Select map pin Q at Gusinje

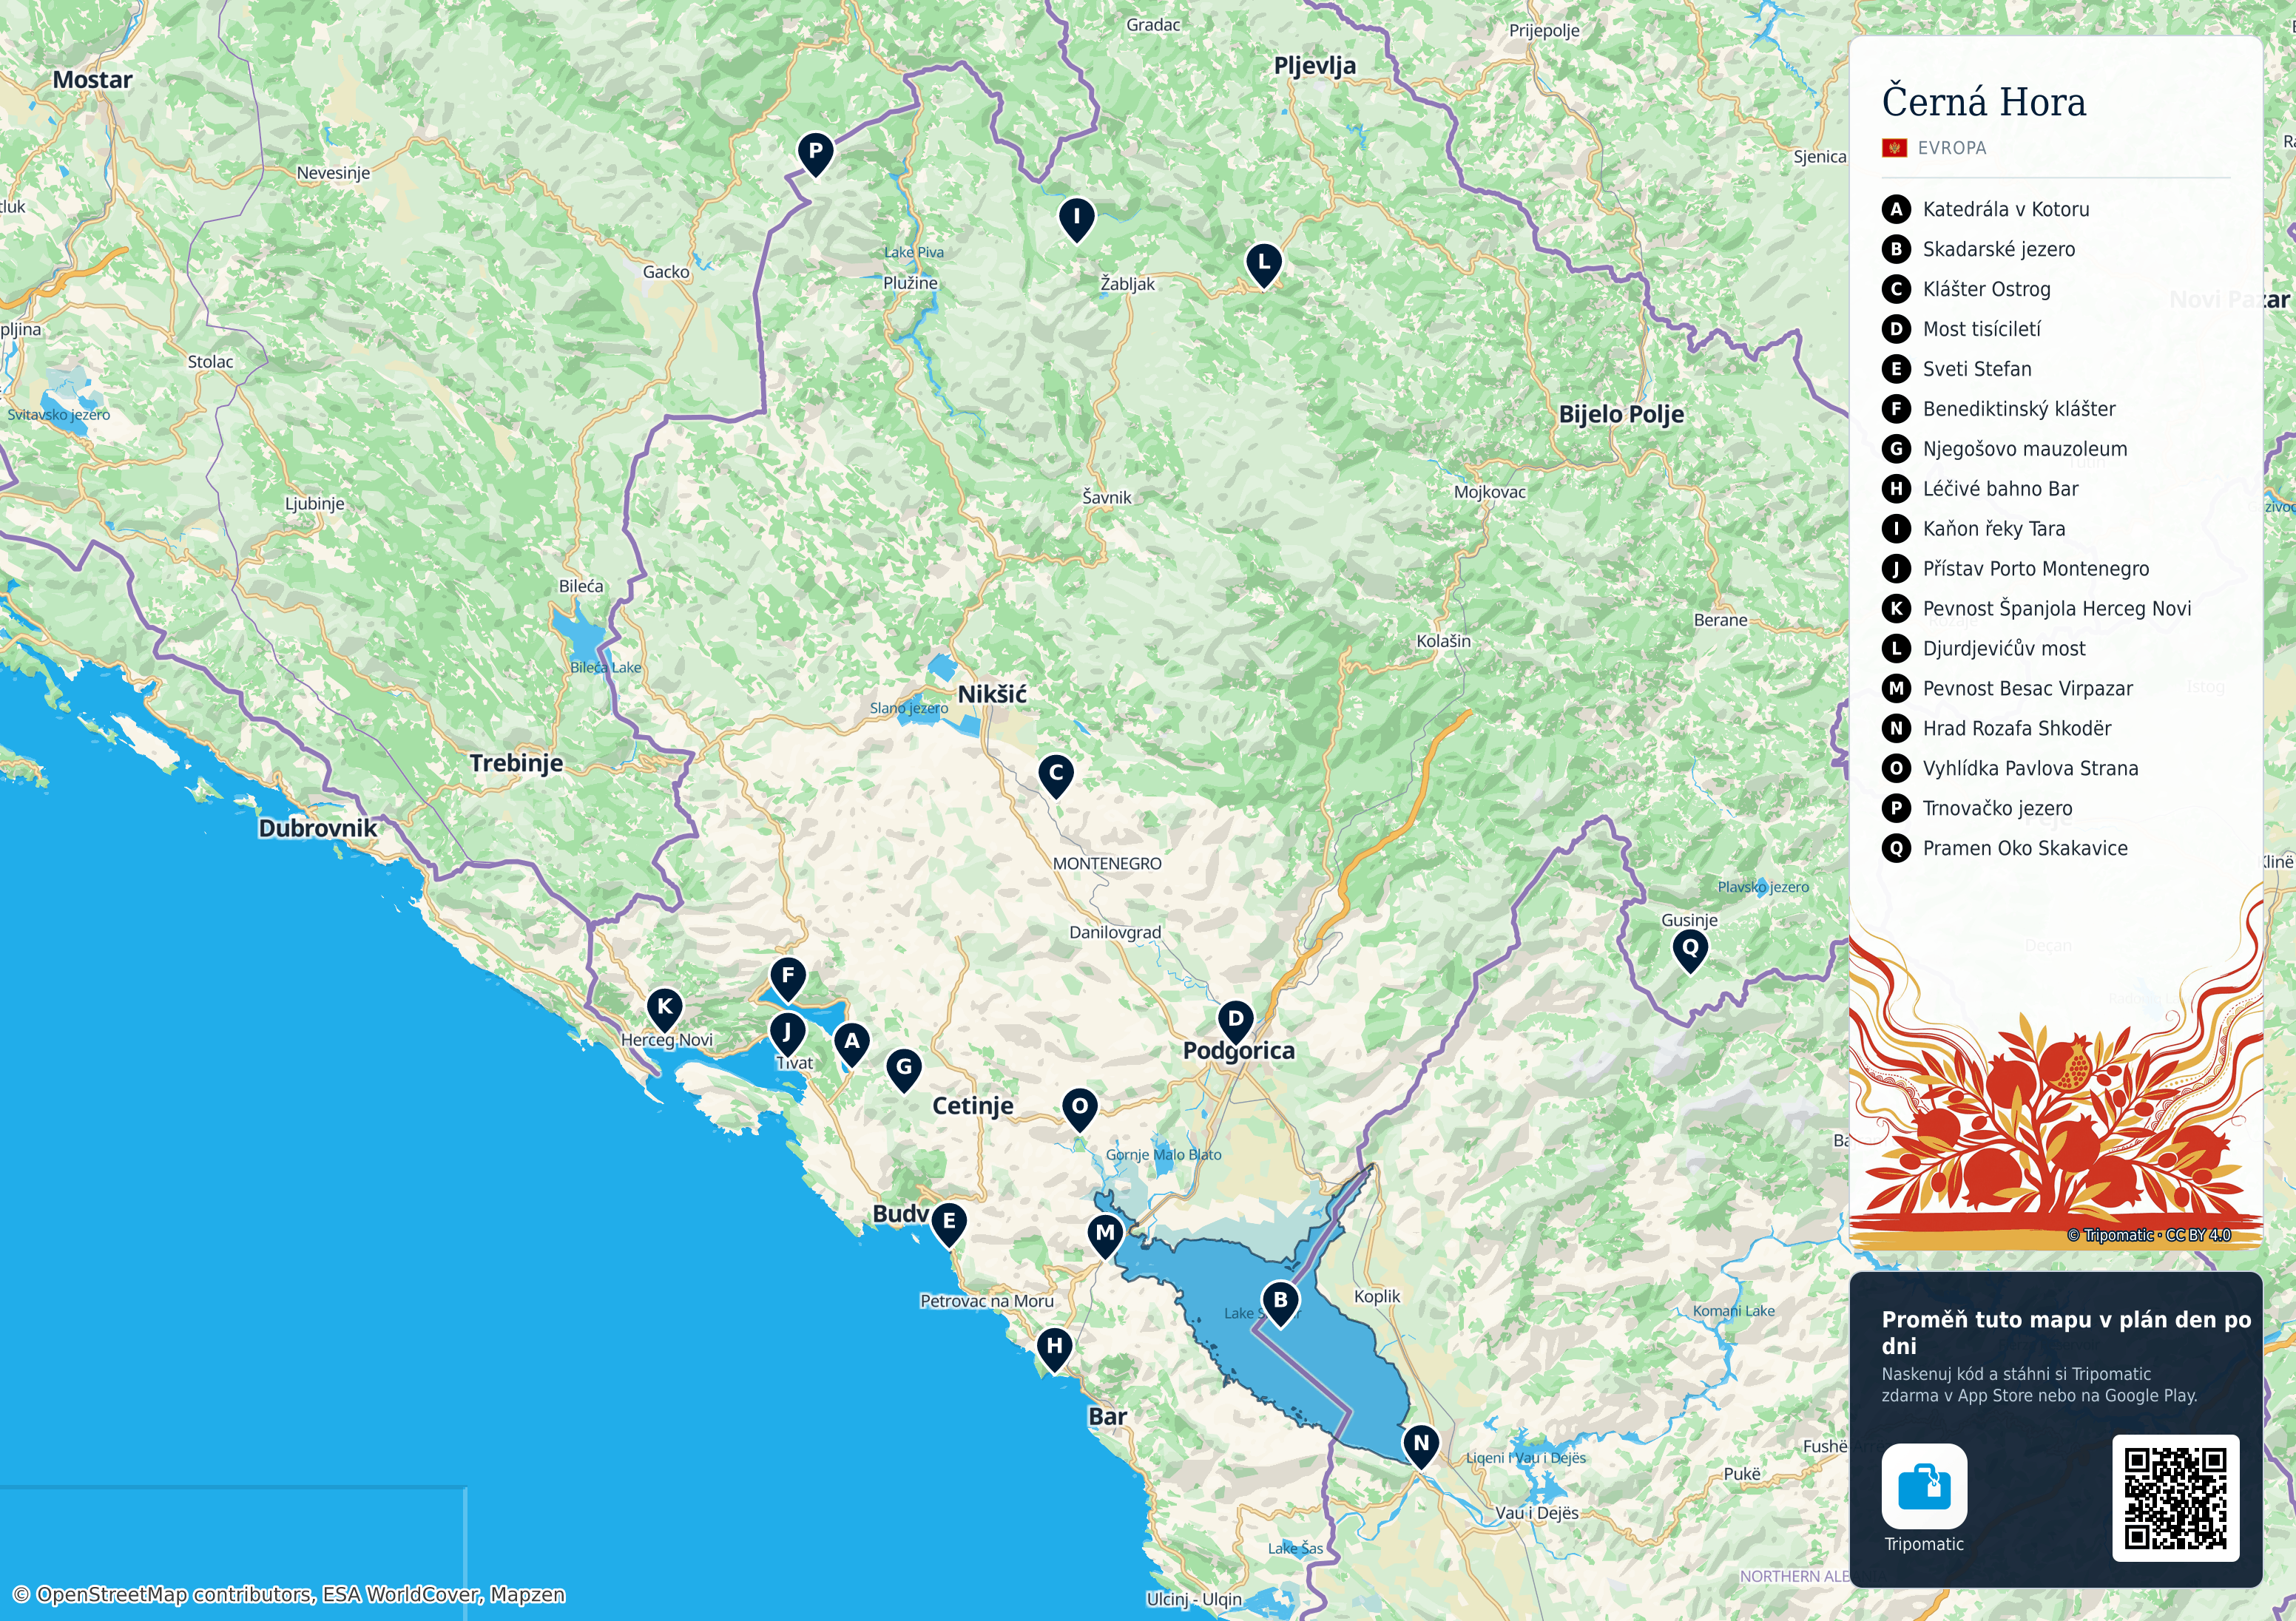coord(1690,950)
